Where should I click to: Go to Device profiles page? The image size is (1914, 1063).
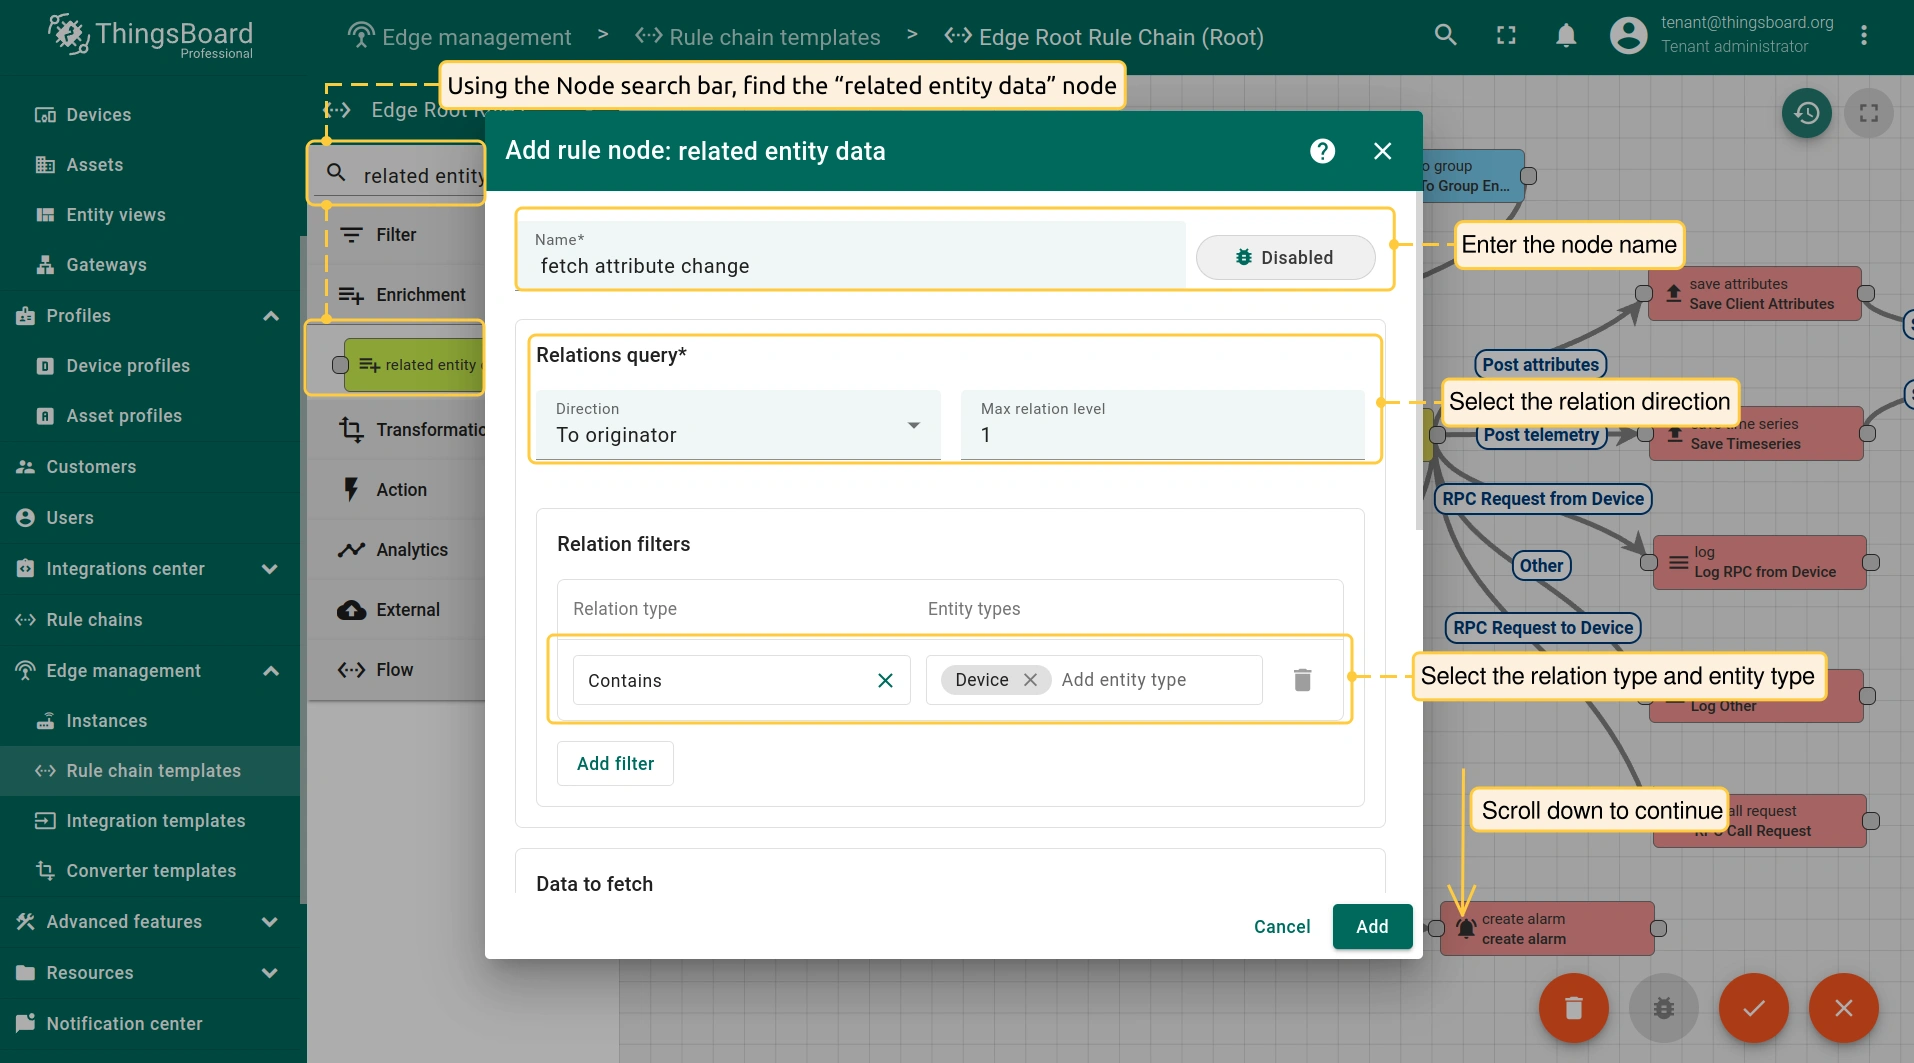(128, 366)
